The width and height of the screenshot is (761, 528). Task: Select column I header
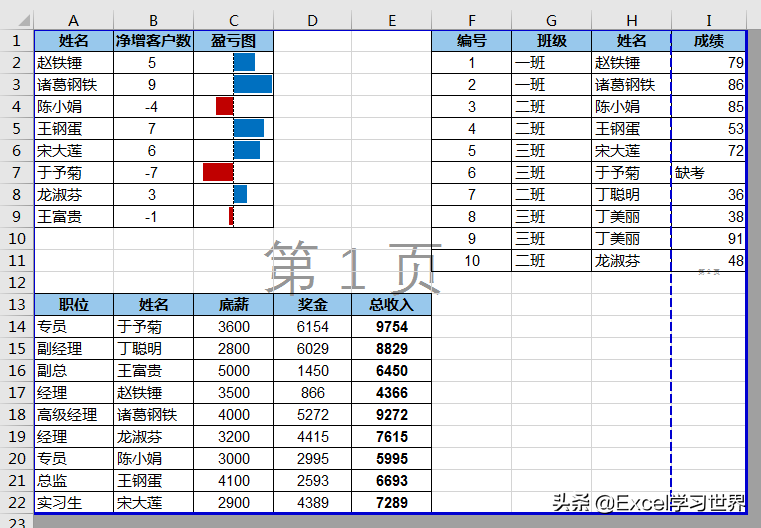[709, 20]
